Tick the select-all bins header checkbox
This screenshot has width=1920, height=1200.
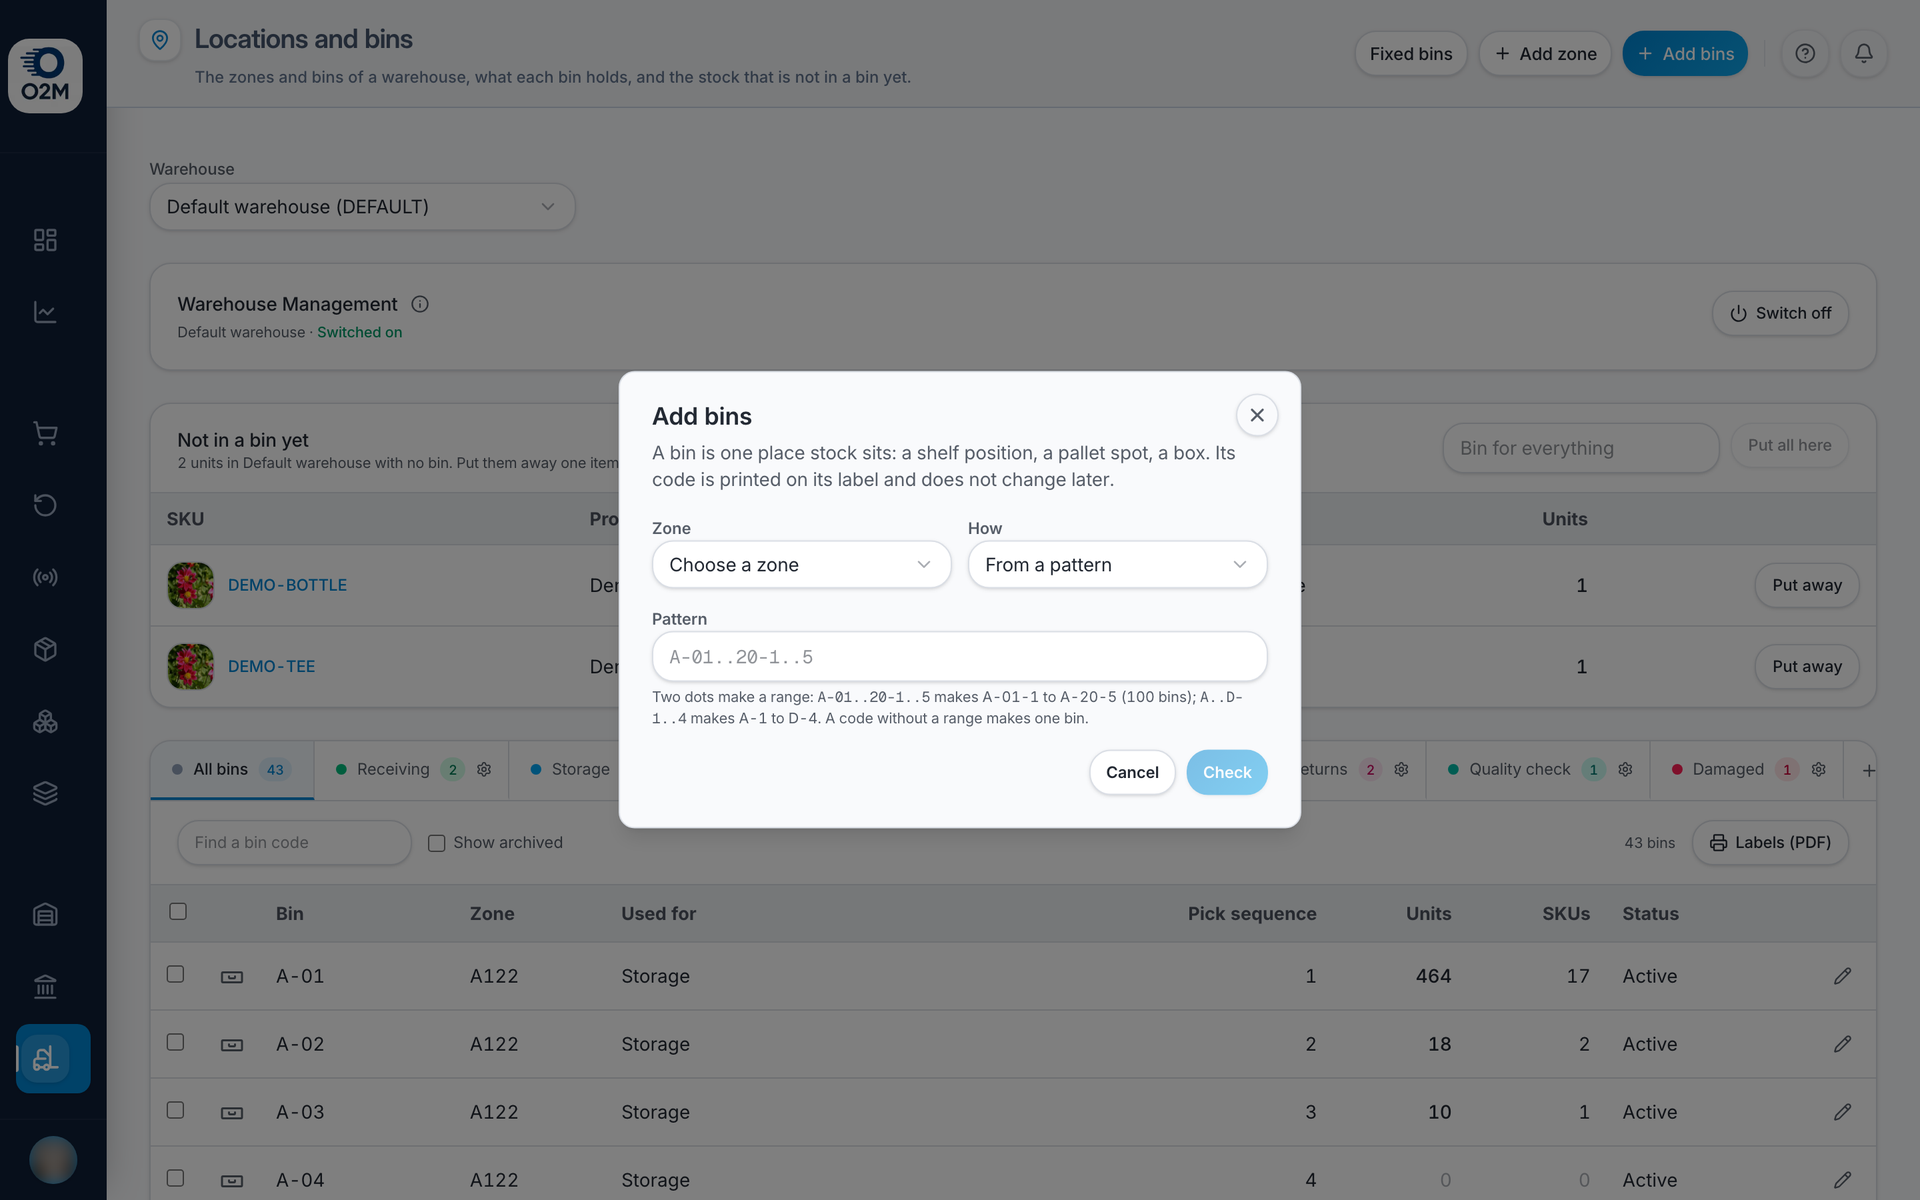(x=178, y=911)
